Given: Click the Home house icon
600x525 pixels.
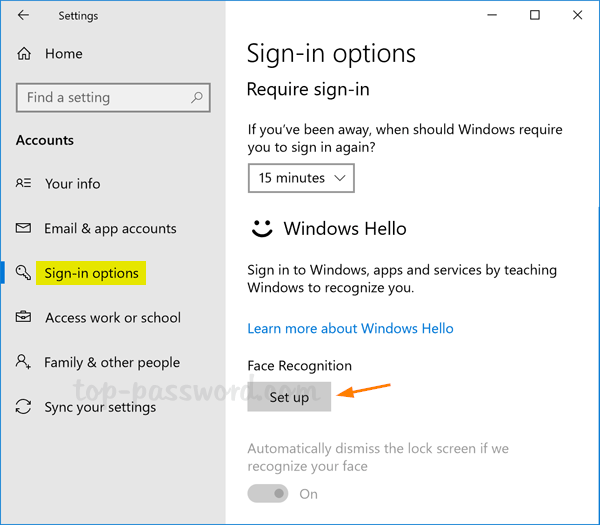Looking at the screenshot, I should coord(24,53).
